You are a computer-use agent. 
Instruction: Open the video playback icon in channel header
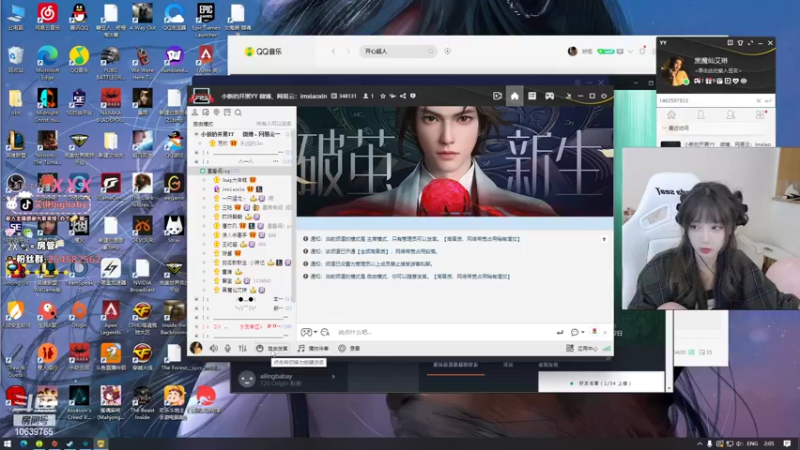[497, 96]
